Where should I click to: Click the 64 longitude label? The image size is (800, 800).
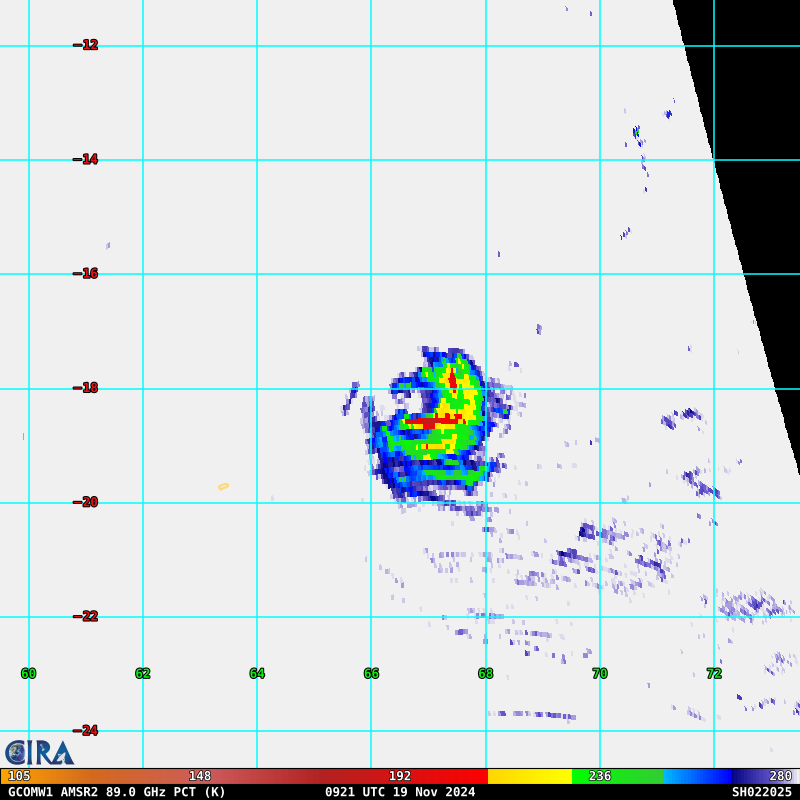tap(257, 673)
